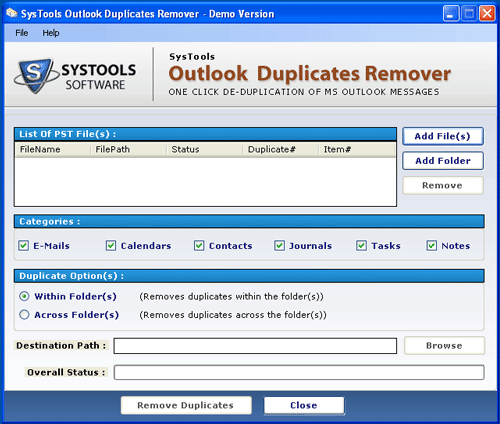Open the Help menu
500x424 pixels.
click(51, 33)
